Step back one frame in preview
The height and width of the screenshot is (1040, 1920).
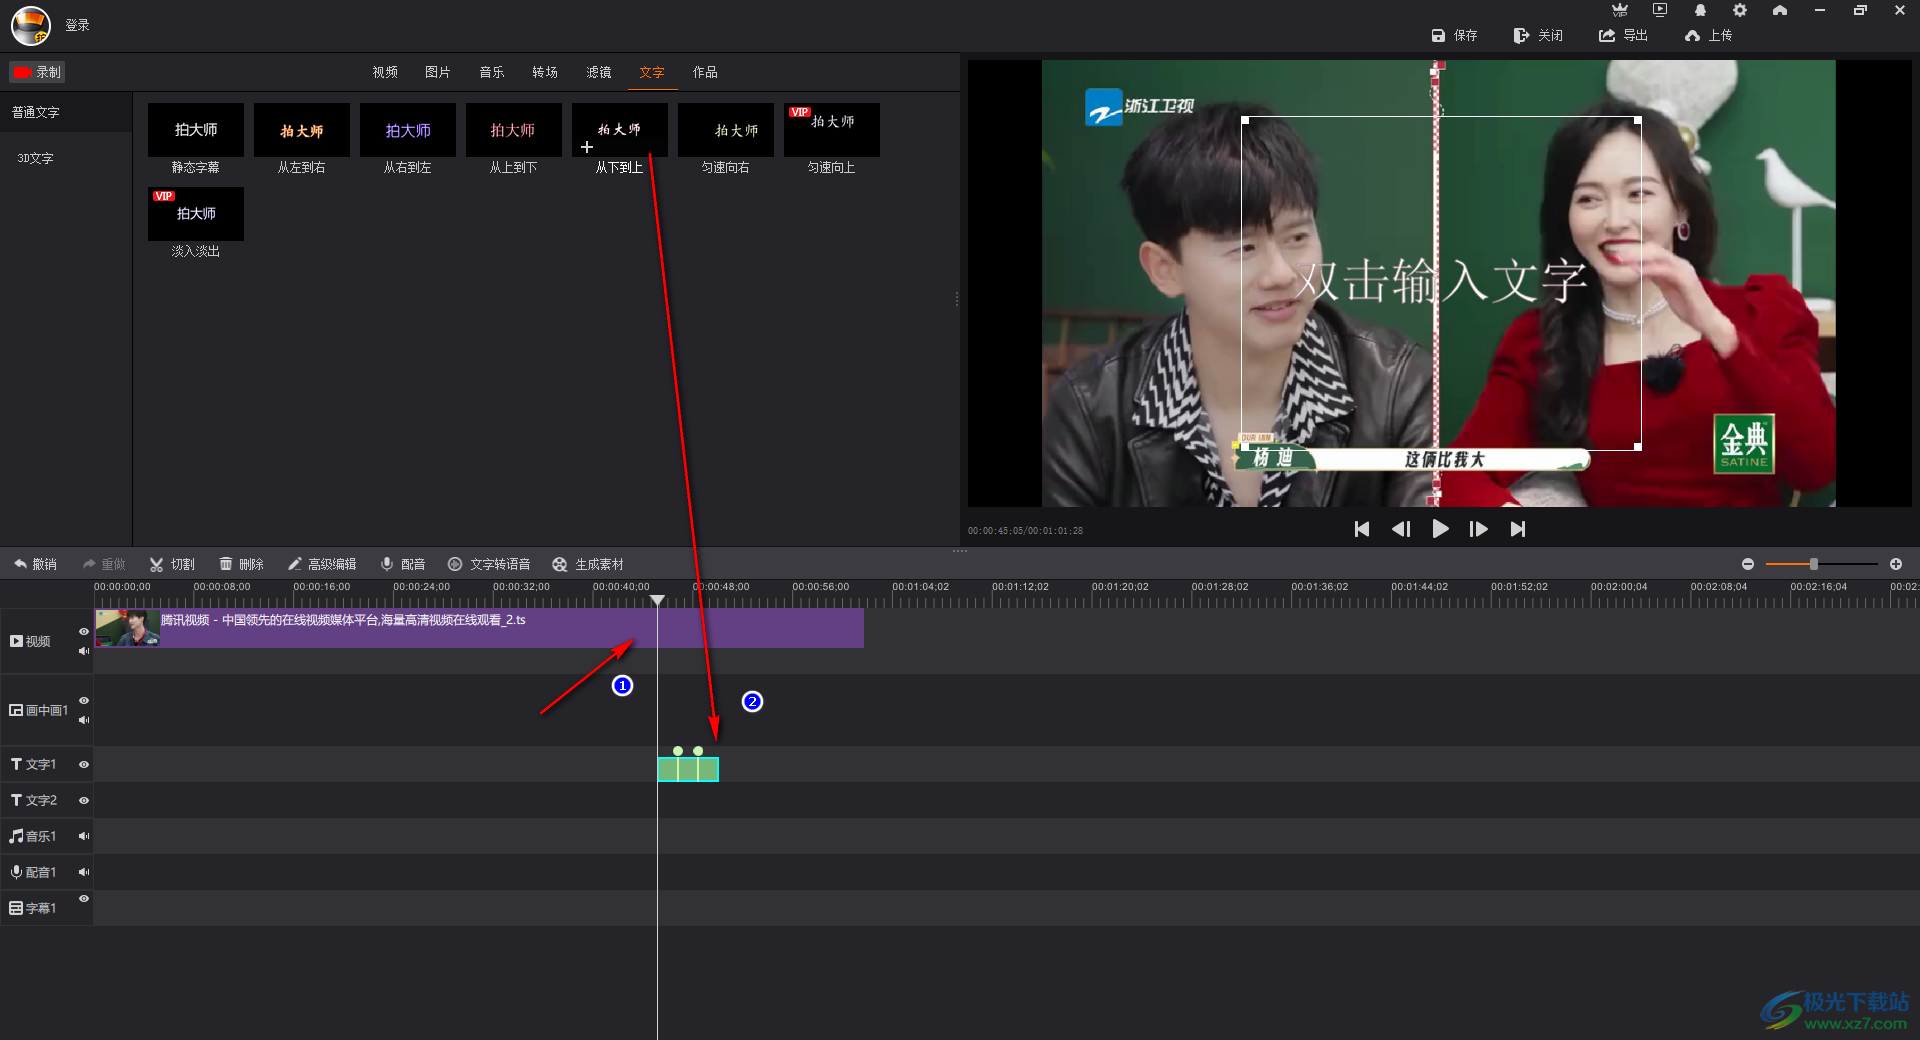coord(1401,529)
